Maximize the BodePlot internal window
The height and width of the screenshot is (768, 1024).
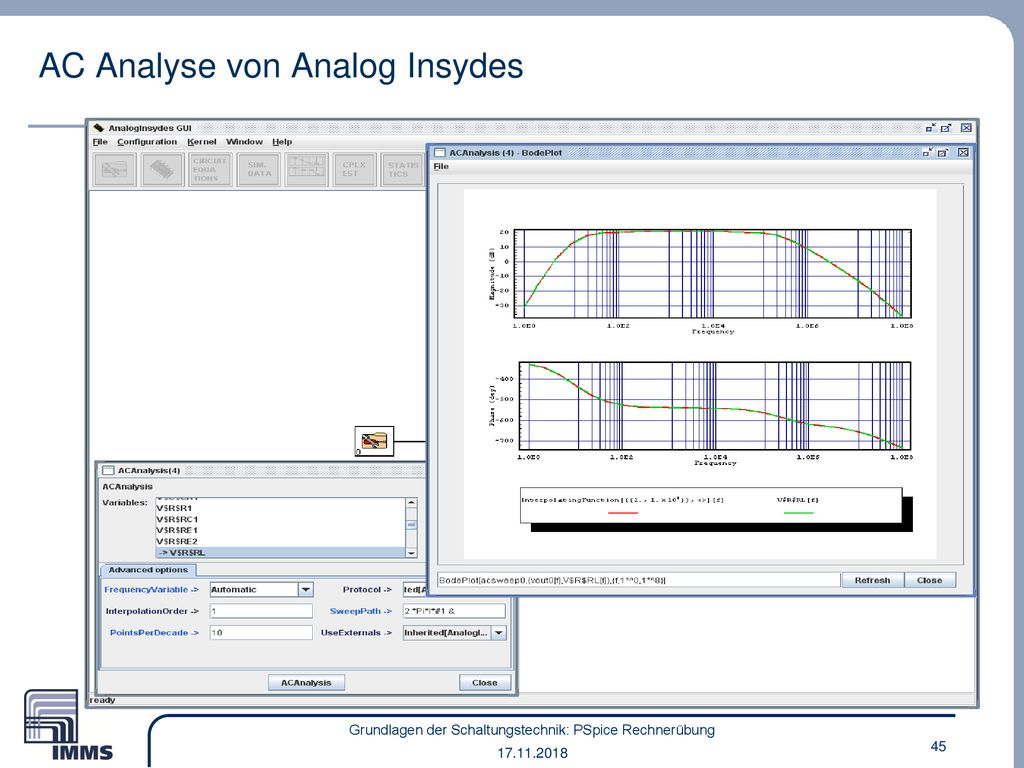(942, 153)
